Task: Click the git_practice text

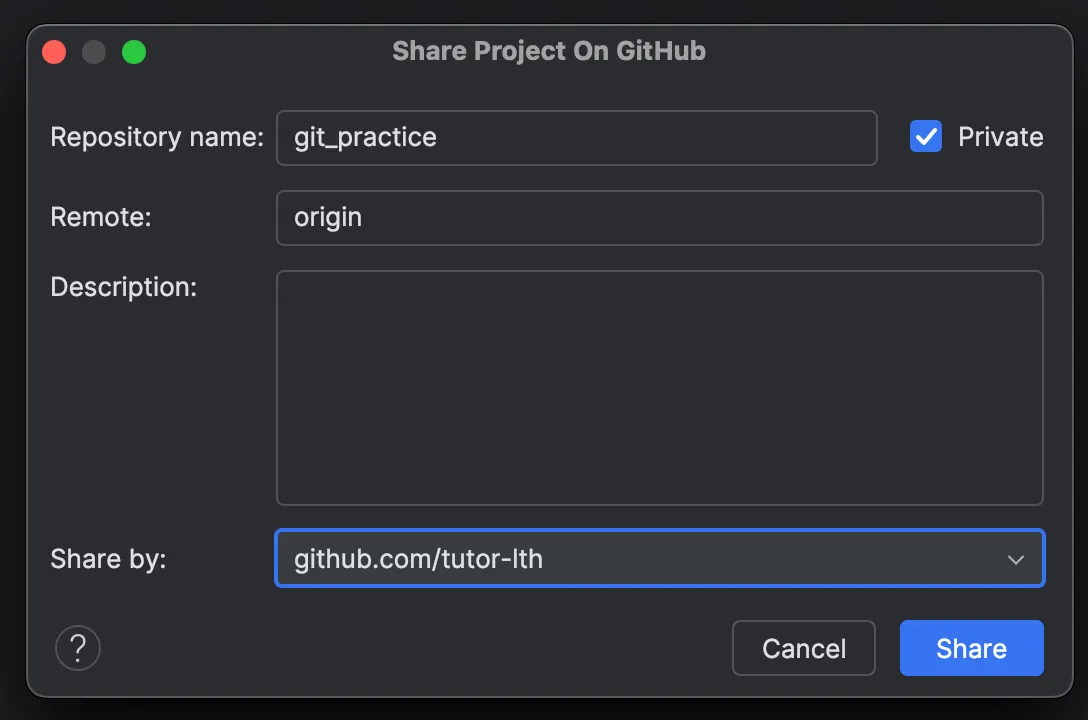Action: click(365, 137)
